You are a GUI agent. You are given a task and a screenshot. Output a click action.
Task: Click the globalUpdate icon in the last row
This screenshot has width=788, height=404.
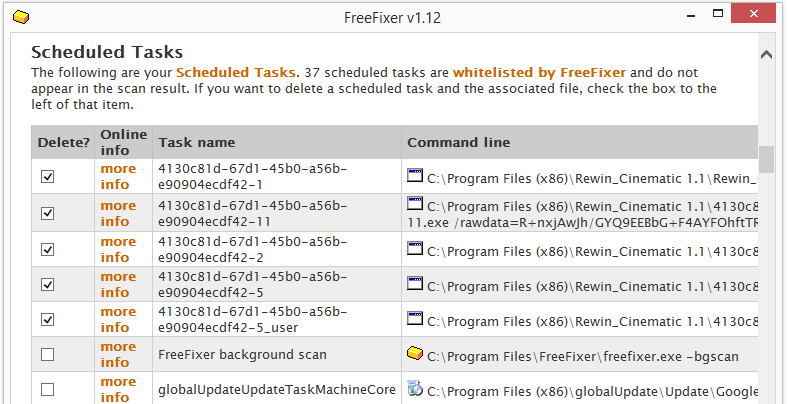pos(415,388)
